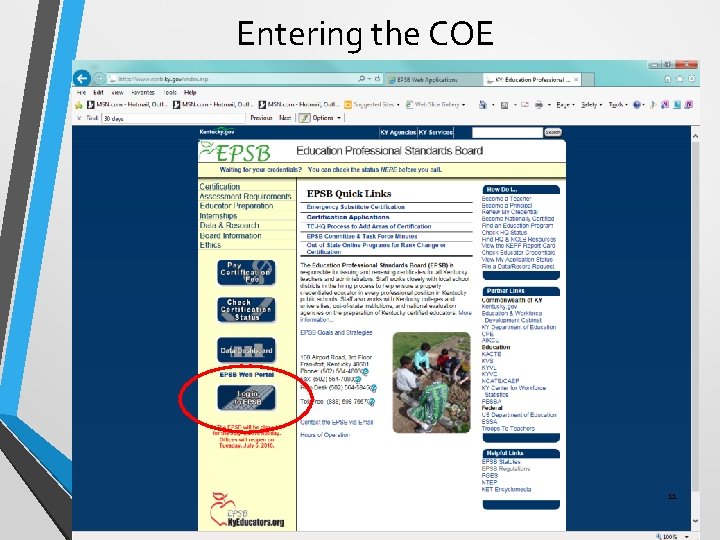Close the KY Education Professional tab
Viewport: 720px width, 540px height.
[576, 79]
